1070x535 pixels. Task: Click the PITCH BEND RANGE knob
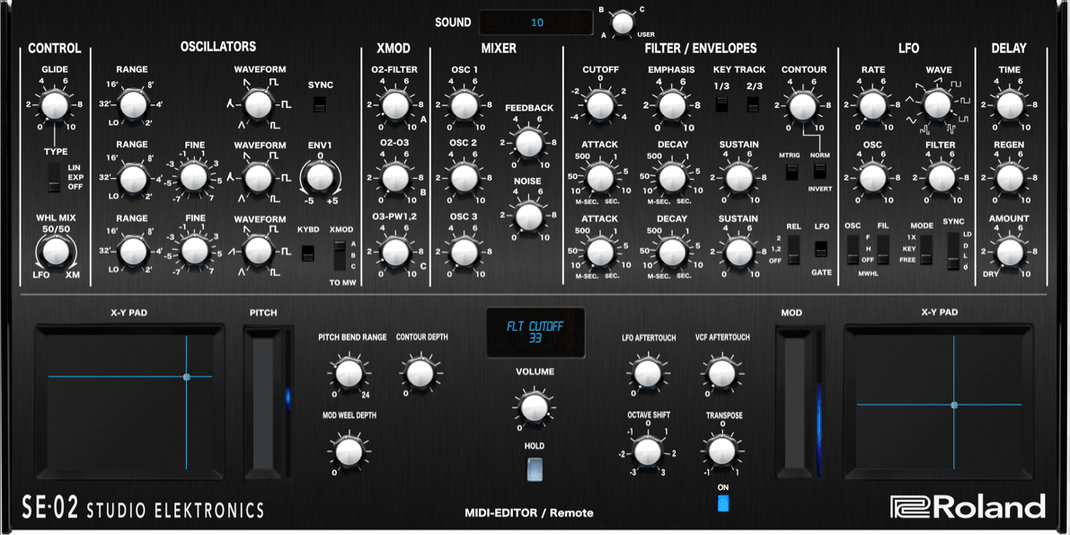pyautogui.click(x=347, y=373)
